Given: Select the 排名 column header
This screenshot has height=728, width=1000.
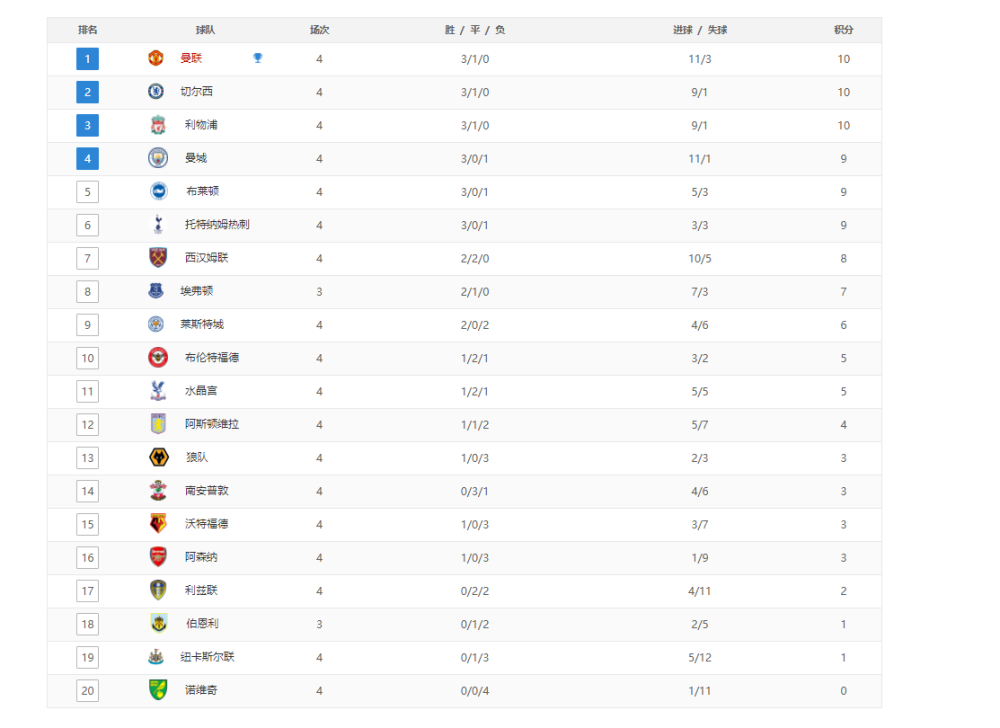Looking at the screenshot, I should (87, 30).
